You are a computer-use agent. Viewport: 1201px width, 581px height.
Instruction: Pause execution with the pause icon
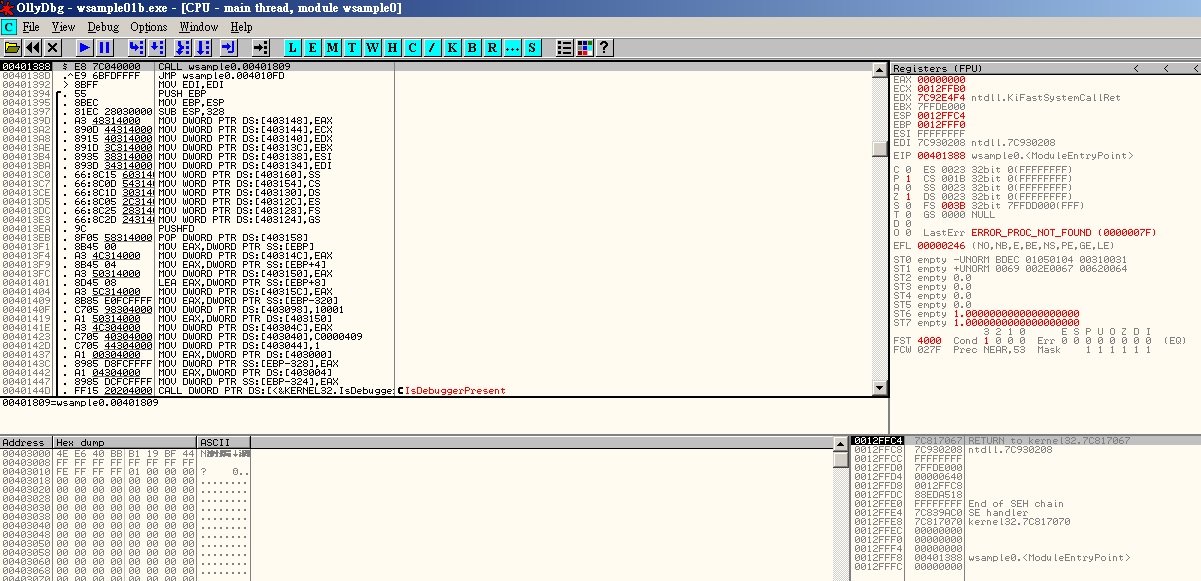(x=105, y=47)
